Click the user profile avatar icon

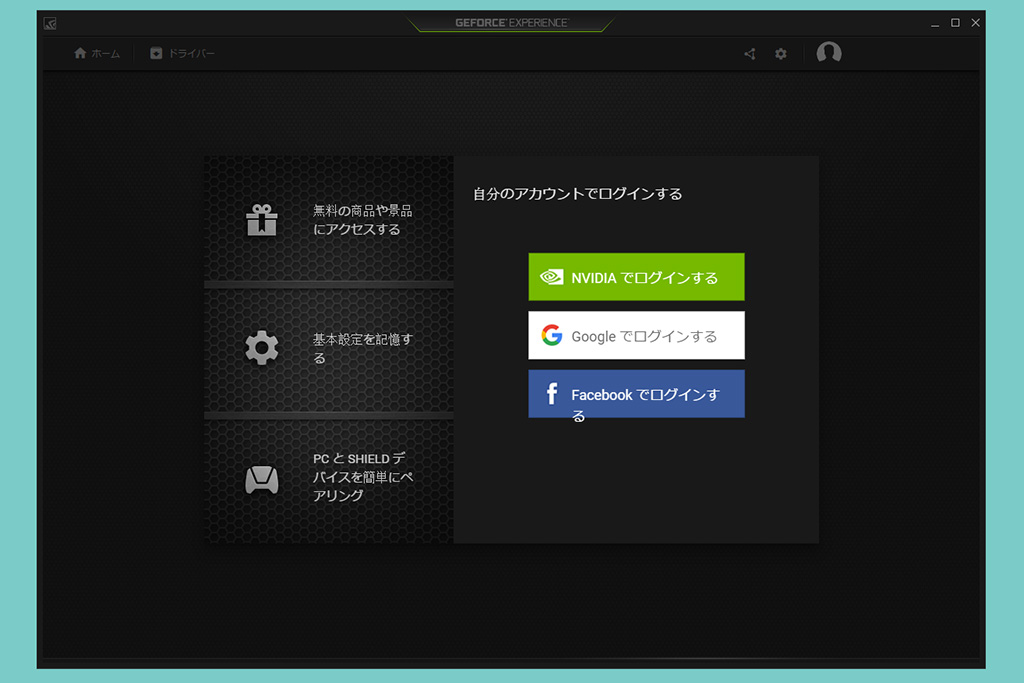pyautogui.click(x=829, y=53)
